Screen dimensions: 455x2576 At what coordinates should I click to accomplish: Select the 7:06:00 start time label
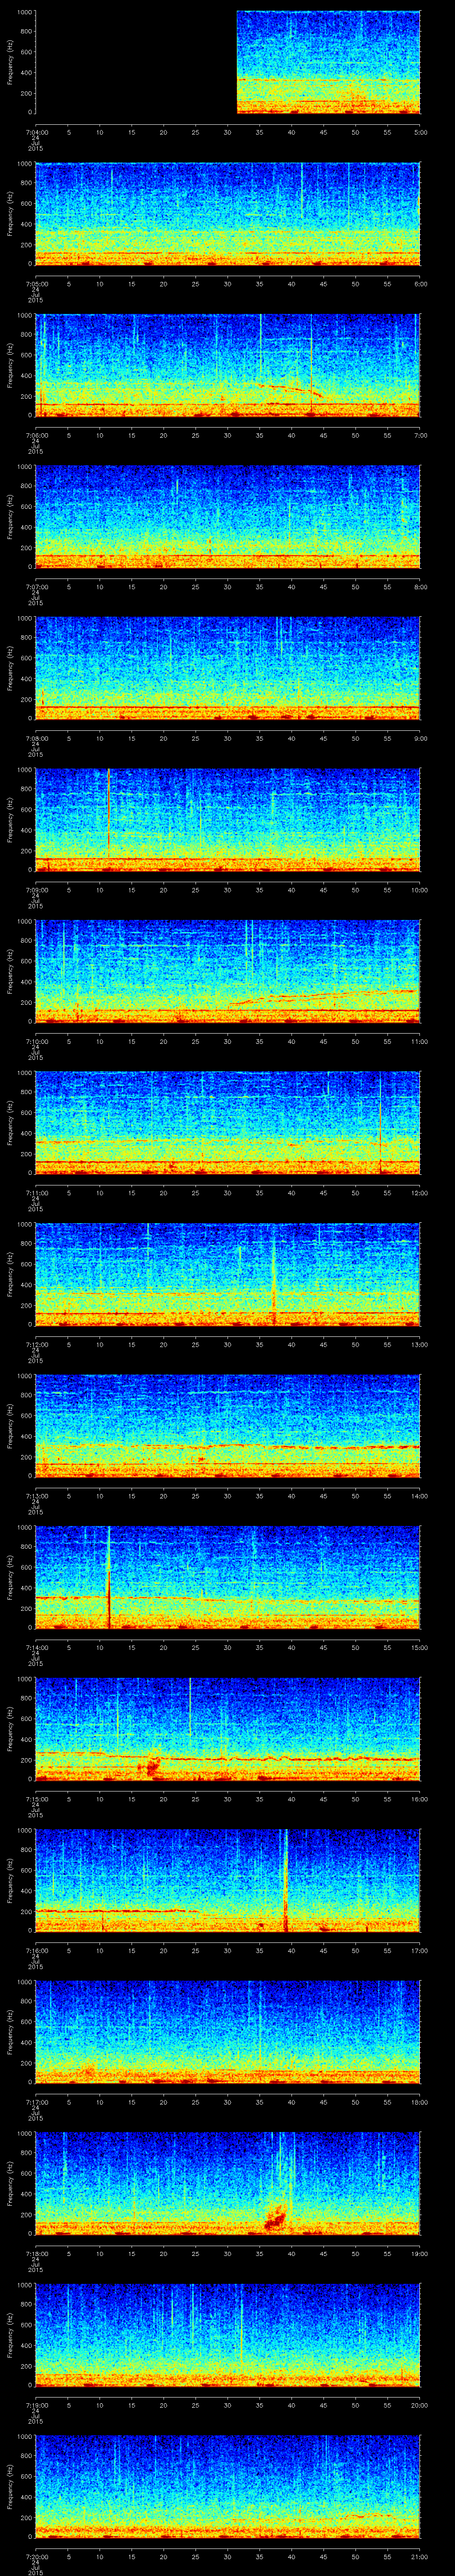36,435
